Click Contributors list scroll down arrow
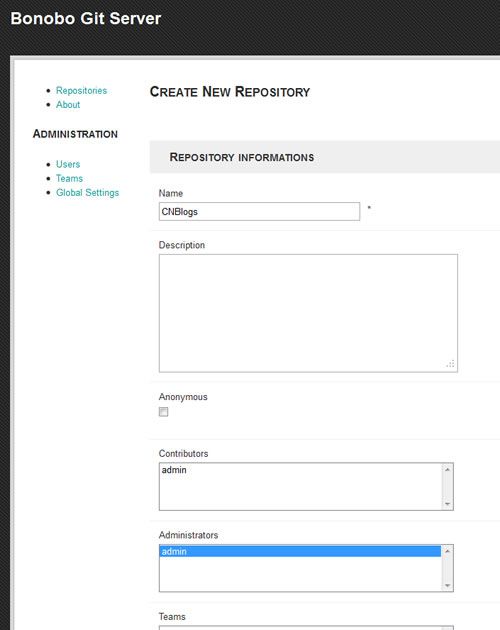This screenshot has width=500, height=630. tap(447, 504)
